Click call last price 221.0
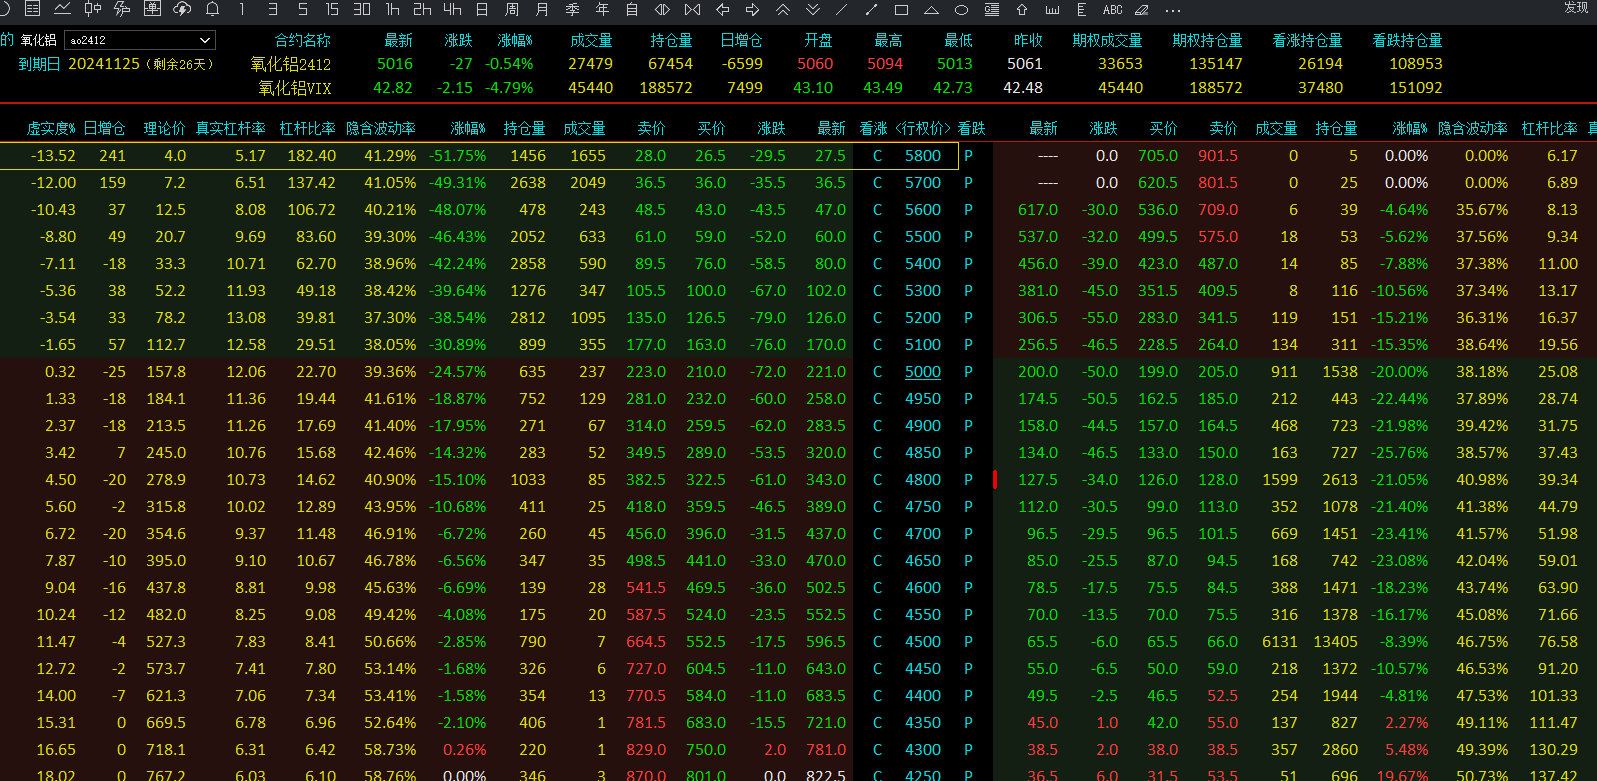Screen dimensions: 1597x781 (x=826, y=372)
